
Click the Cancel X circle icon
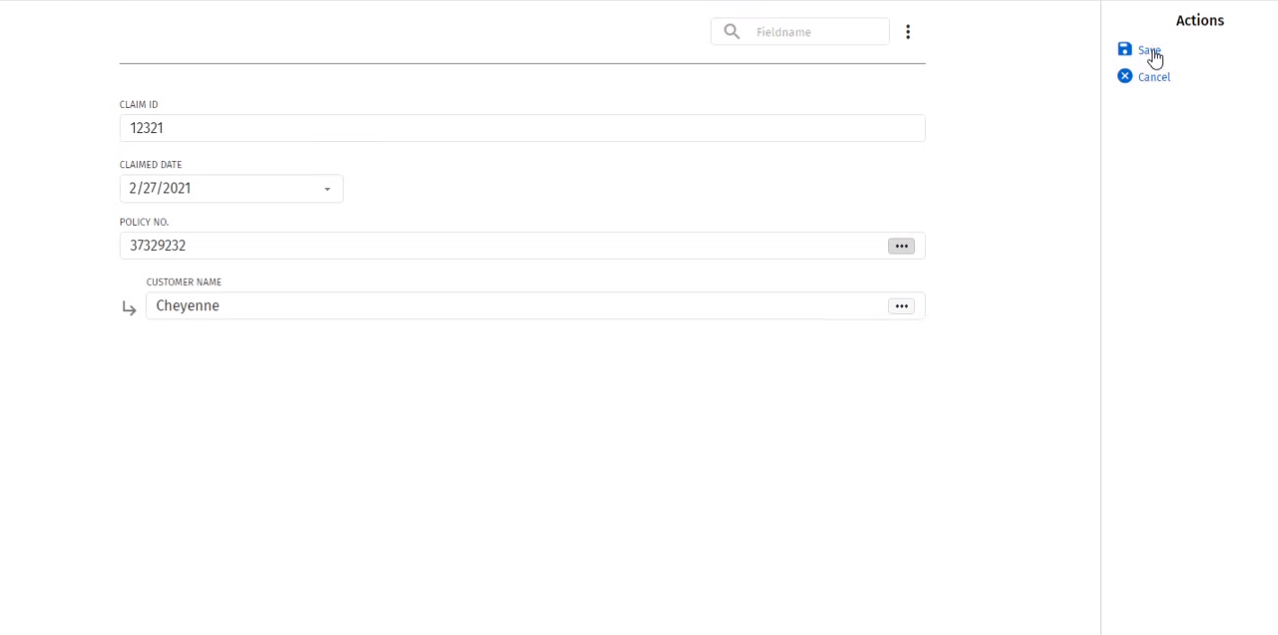coord(1125,77)
